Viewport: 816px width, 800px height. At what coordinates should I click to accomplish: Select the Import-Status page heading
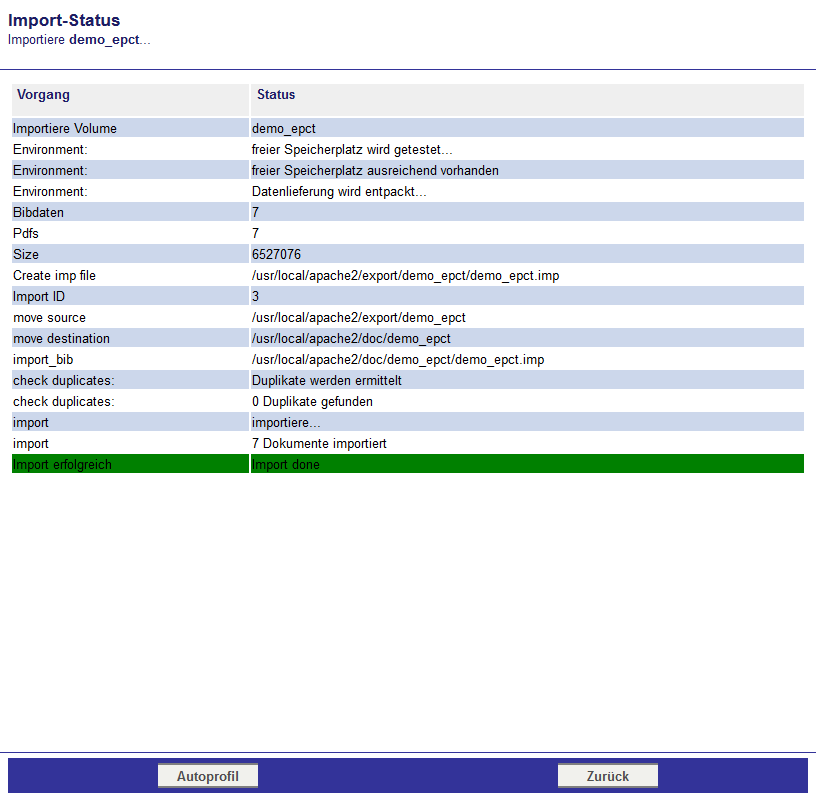tap(64, 20)
